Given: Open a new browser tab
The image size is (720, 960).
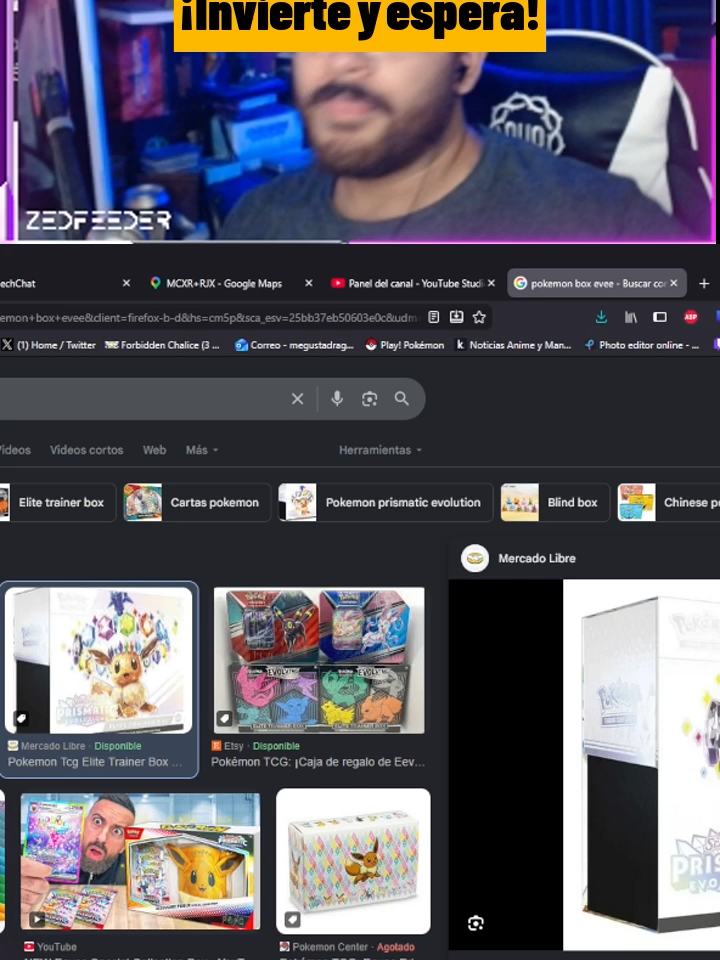Looking at the screenshot, I should tap(704, 283).
